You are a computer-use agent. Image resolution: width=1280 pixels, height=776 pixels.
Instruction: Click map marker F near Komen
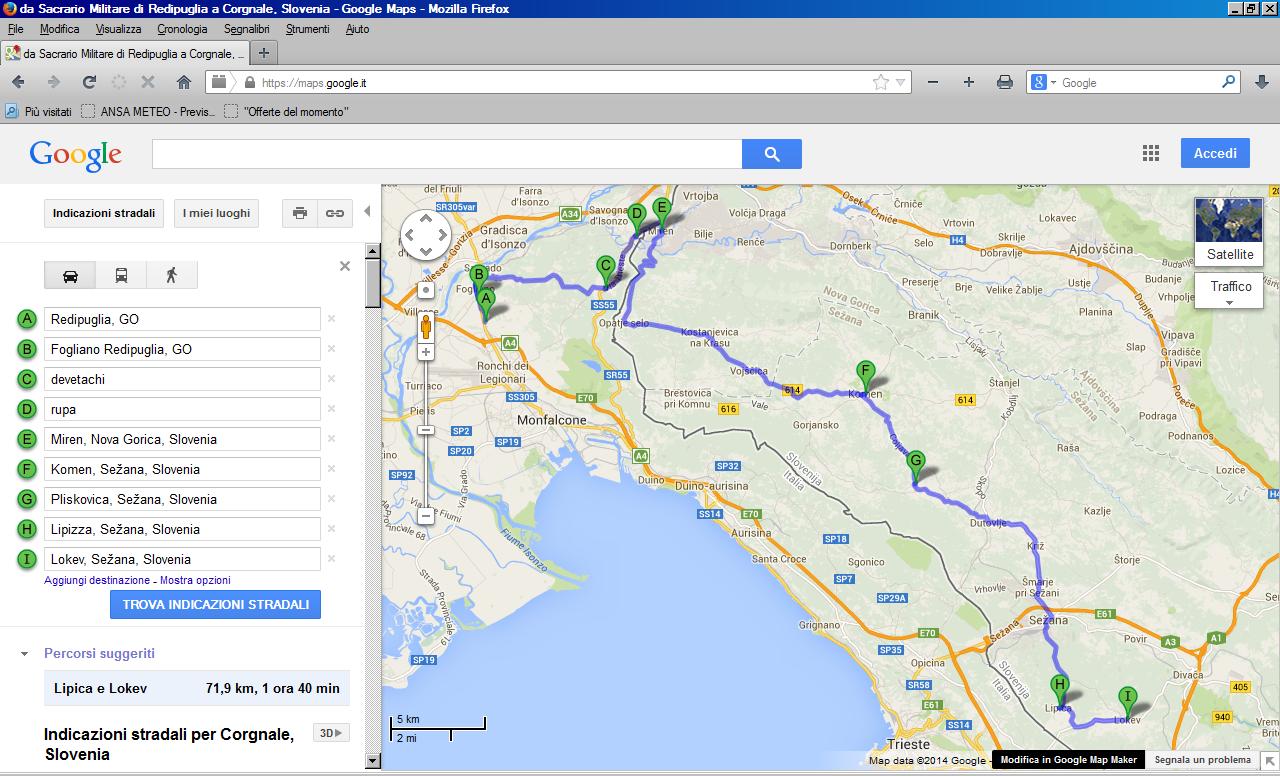coord(866,376)
